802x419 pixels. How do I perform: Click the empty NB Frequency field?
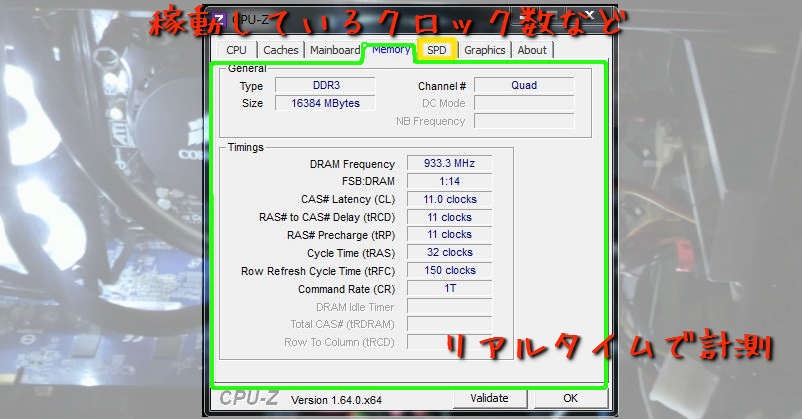[524, 121]
